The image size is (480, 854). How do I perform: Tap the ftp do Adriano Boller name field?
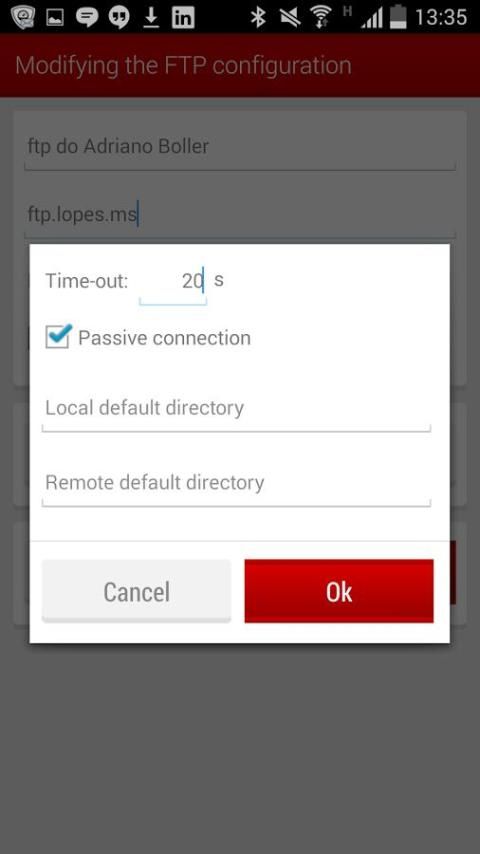click(240, 149)
